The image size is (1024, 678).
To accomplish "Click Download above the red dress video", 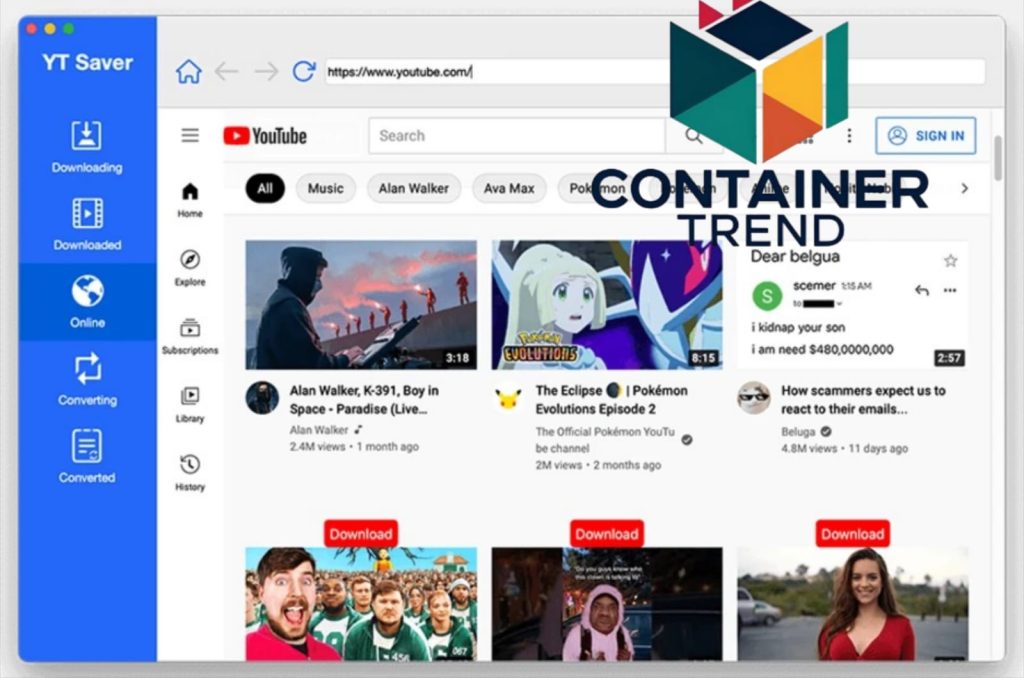I will coord(852,534).
